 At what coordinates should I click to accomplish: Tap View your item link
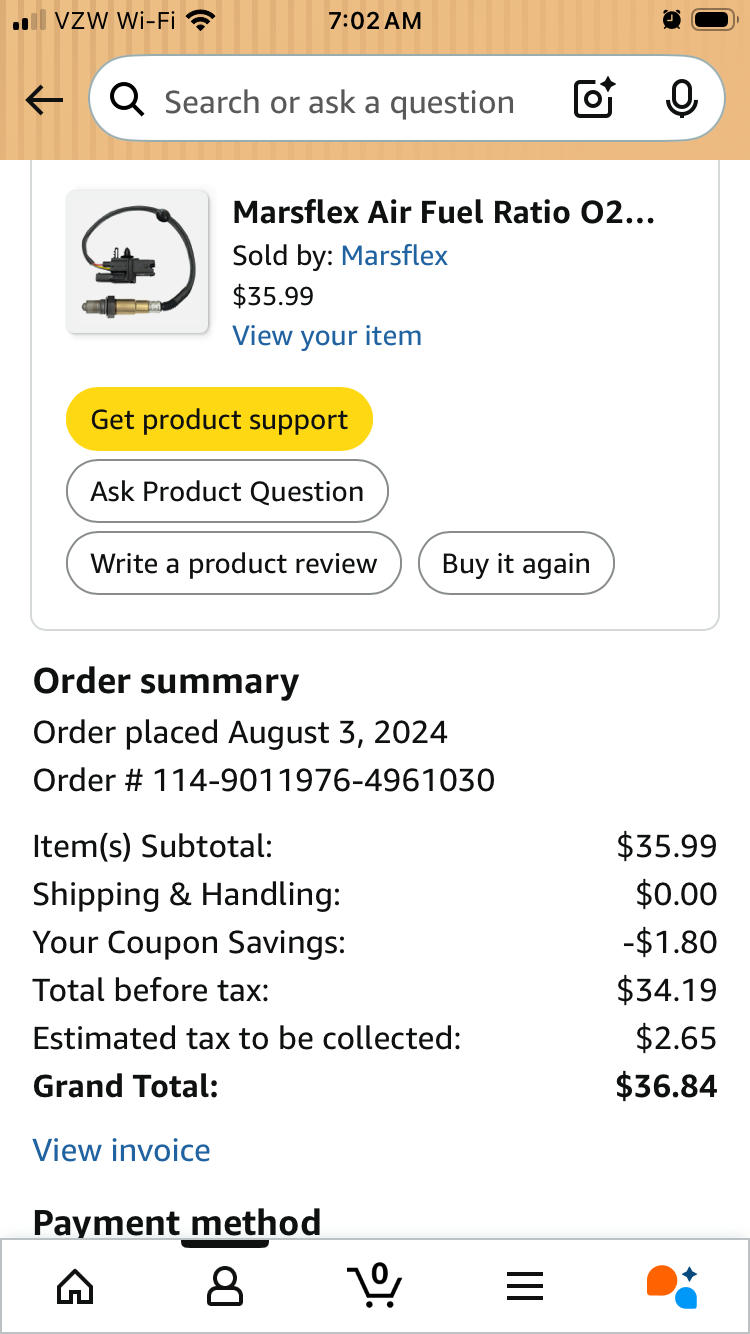[327, 336]
